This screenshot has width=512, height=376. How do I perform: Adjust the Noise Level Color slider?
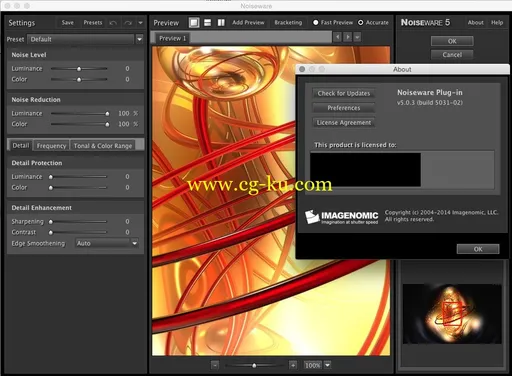pyautogui.click(x=79, y=79)
